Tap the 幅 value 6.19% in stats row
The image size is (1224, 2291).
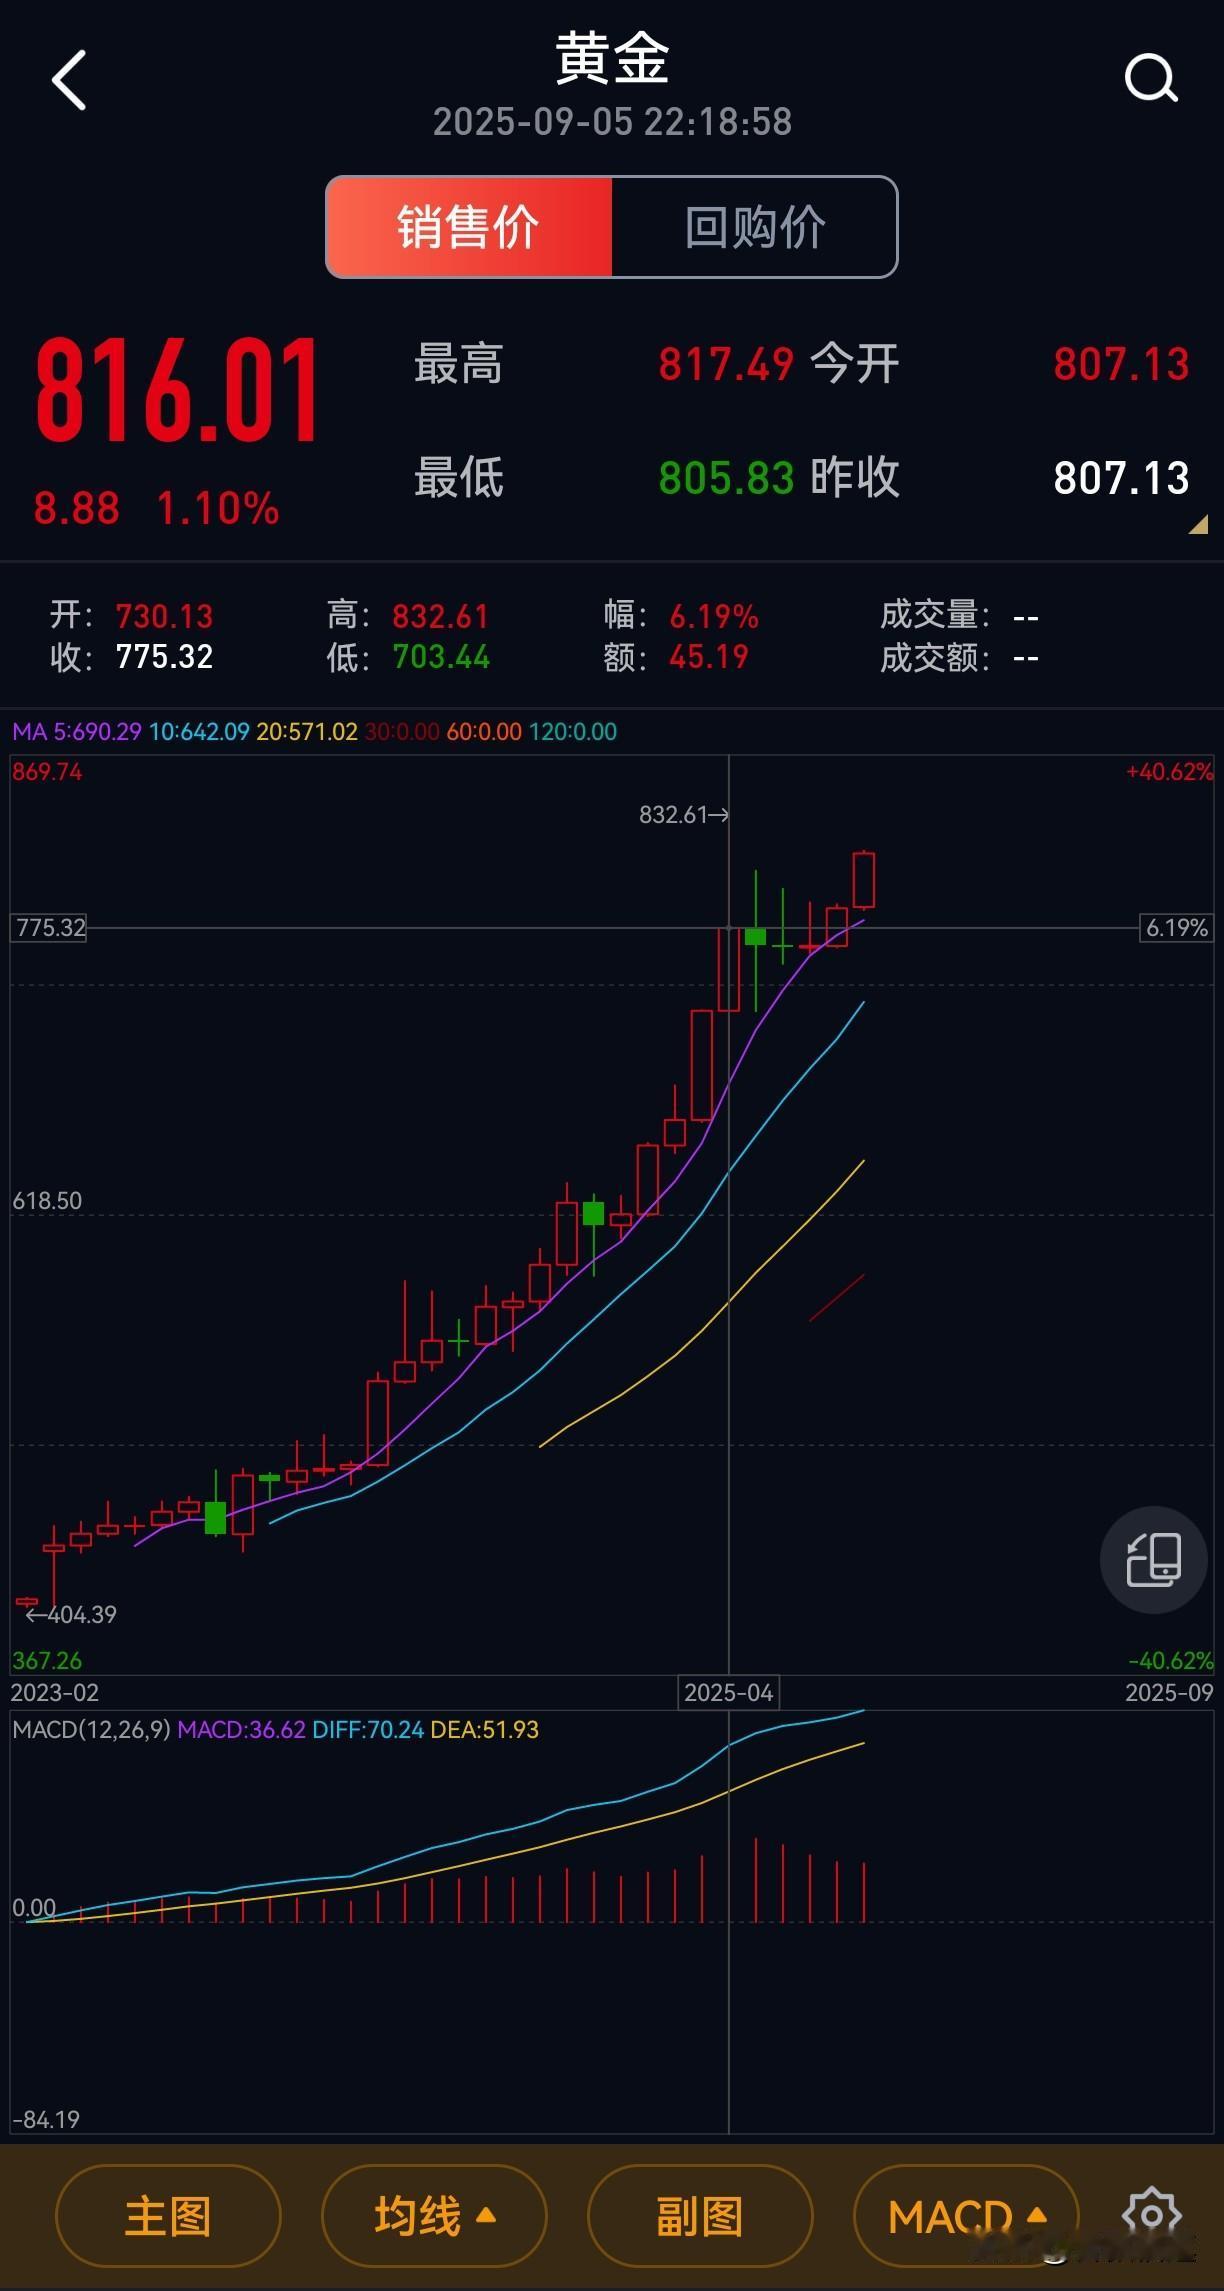coord(714,616)
